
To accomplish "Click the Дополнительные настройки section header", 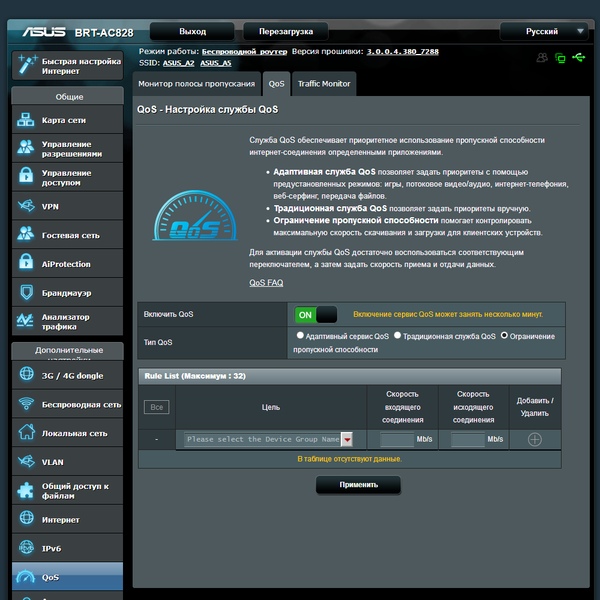I will click(67, 351).
